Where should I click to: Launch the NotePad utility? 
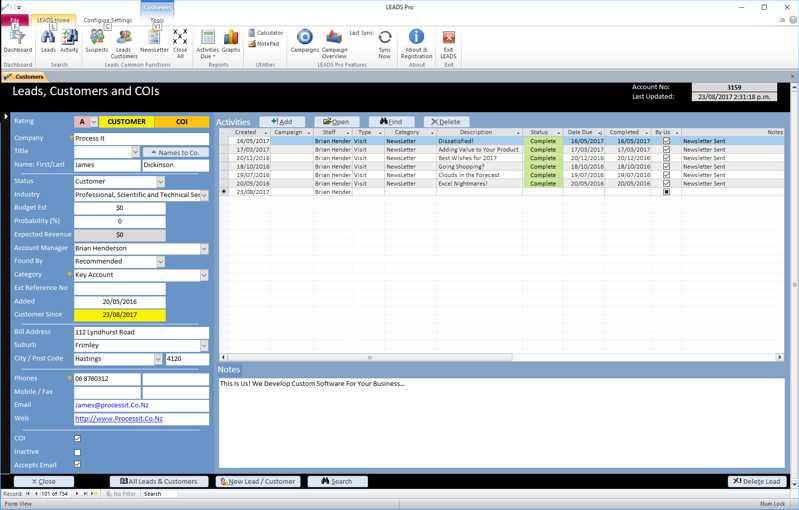264,44
